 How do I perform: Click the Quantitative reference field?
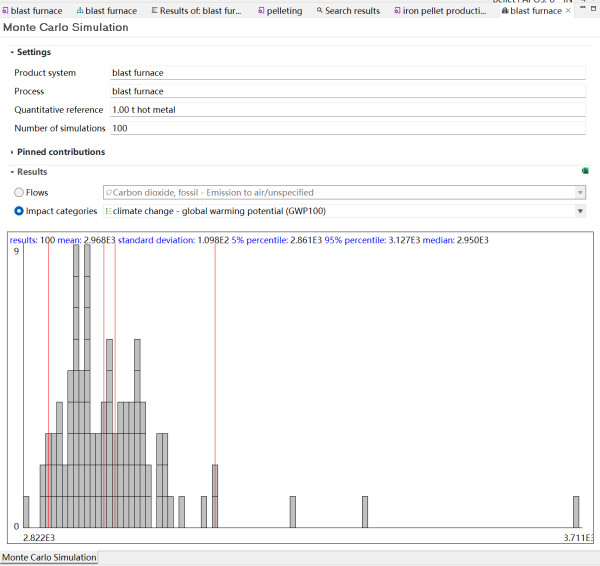point(348,109)
